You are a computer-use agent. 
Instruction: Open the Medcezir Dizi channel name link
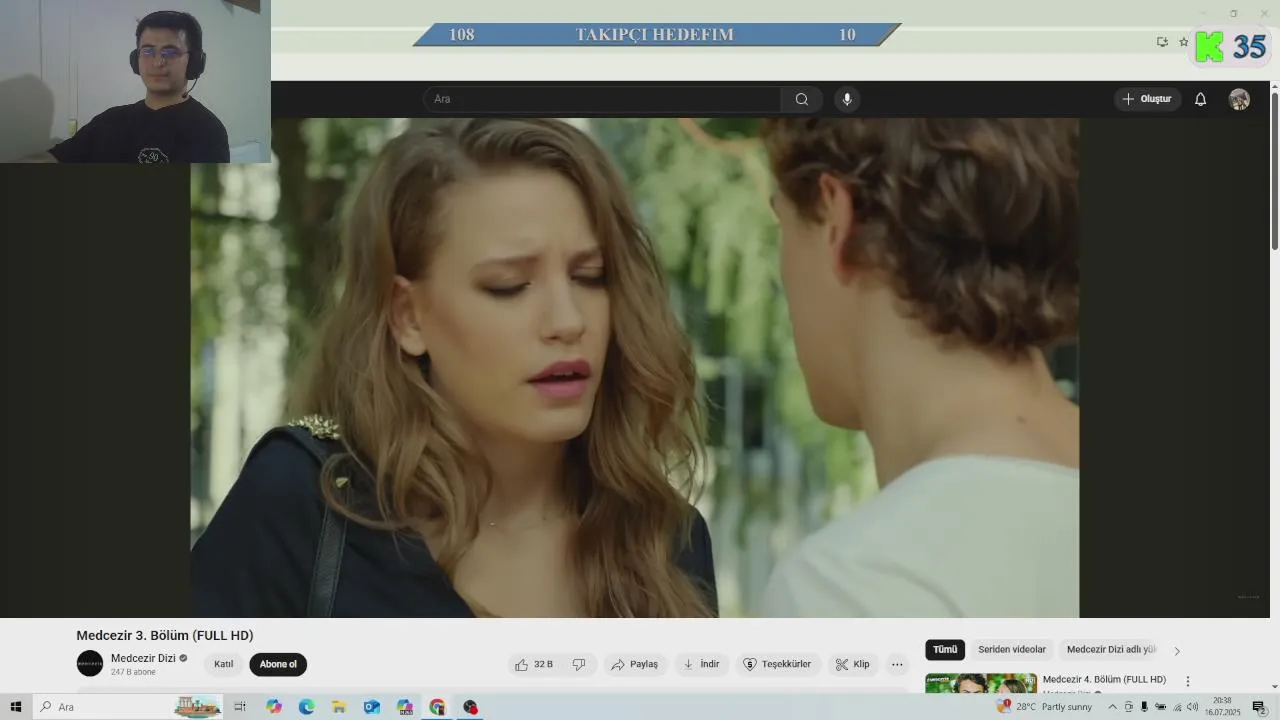point(143,658)
